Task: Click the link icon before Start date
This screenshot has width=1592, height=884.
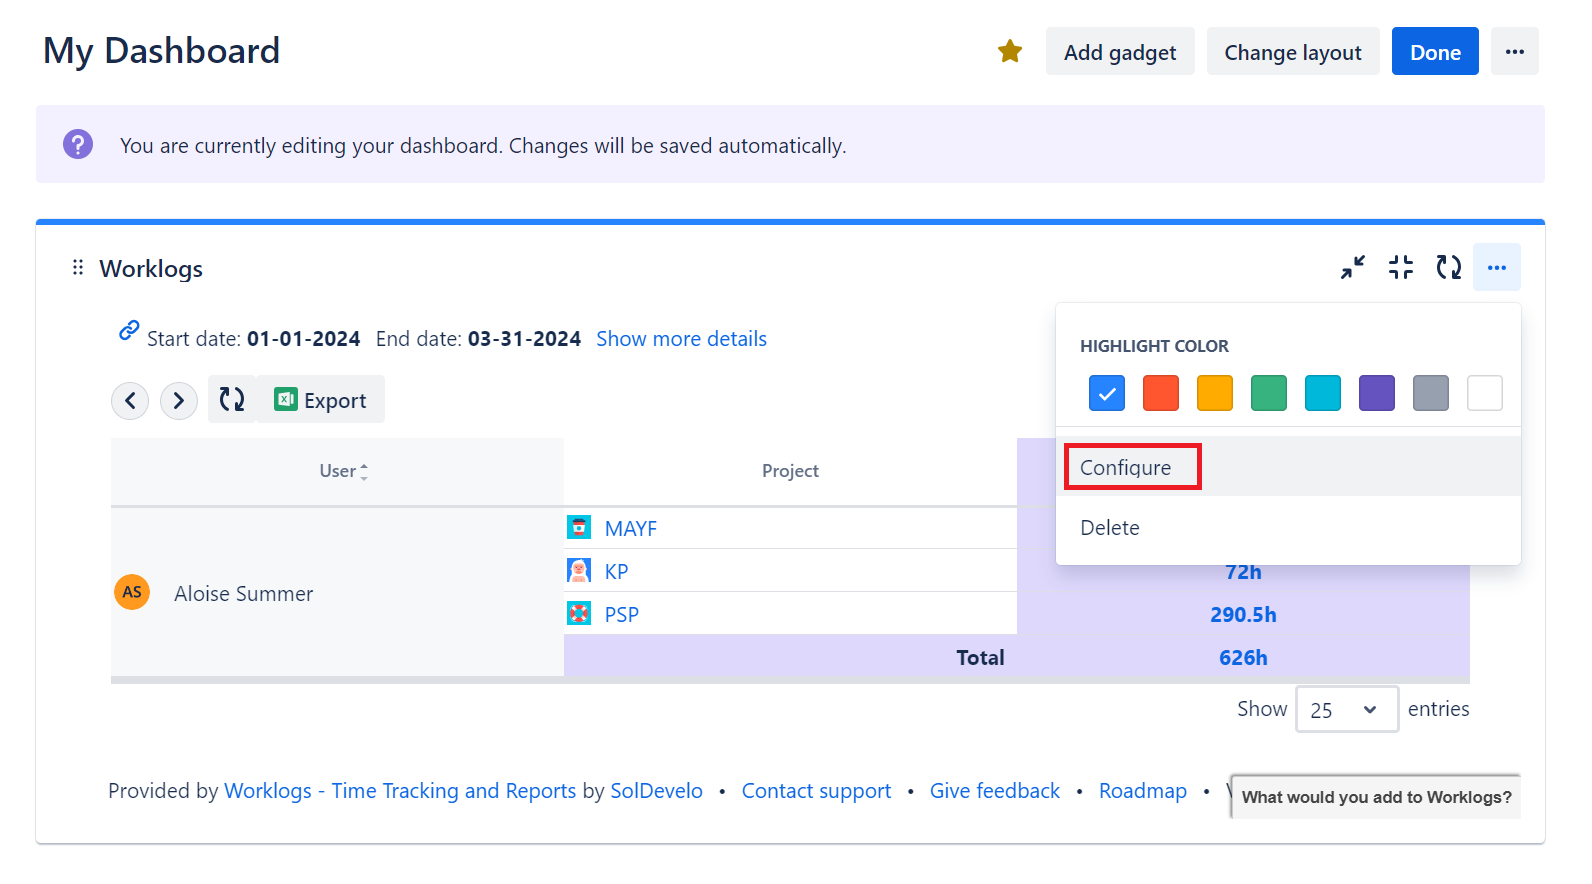Action: click(129, 330)
